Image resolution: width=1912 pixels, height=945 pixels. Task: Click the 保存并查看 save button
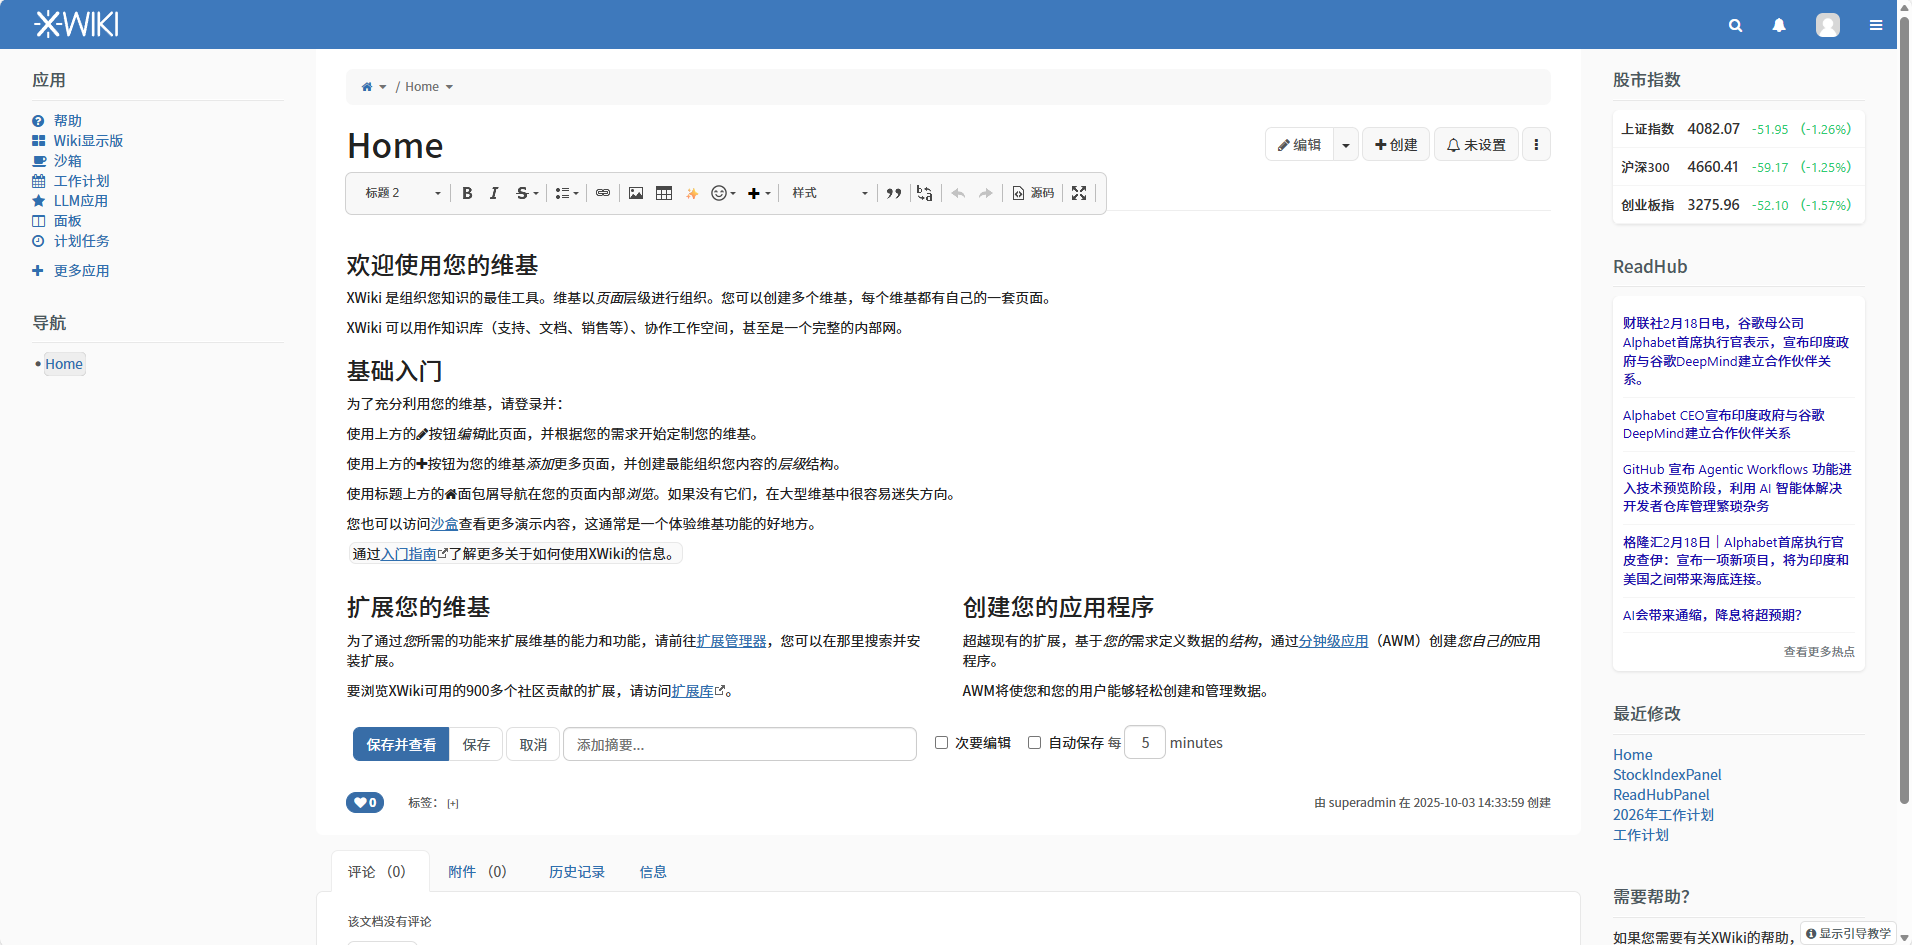pos(400,744)
